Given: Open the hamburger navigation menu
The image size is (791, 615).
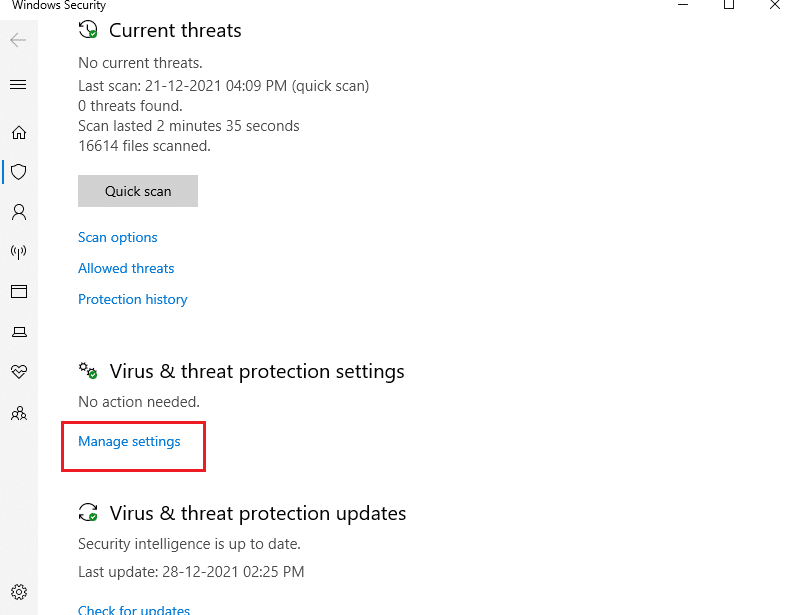Looking at the screenshot, I should point(18,85).
